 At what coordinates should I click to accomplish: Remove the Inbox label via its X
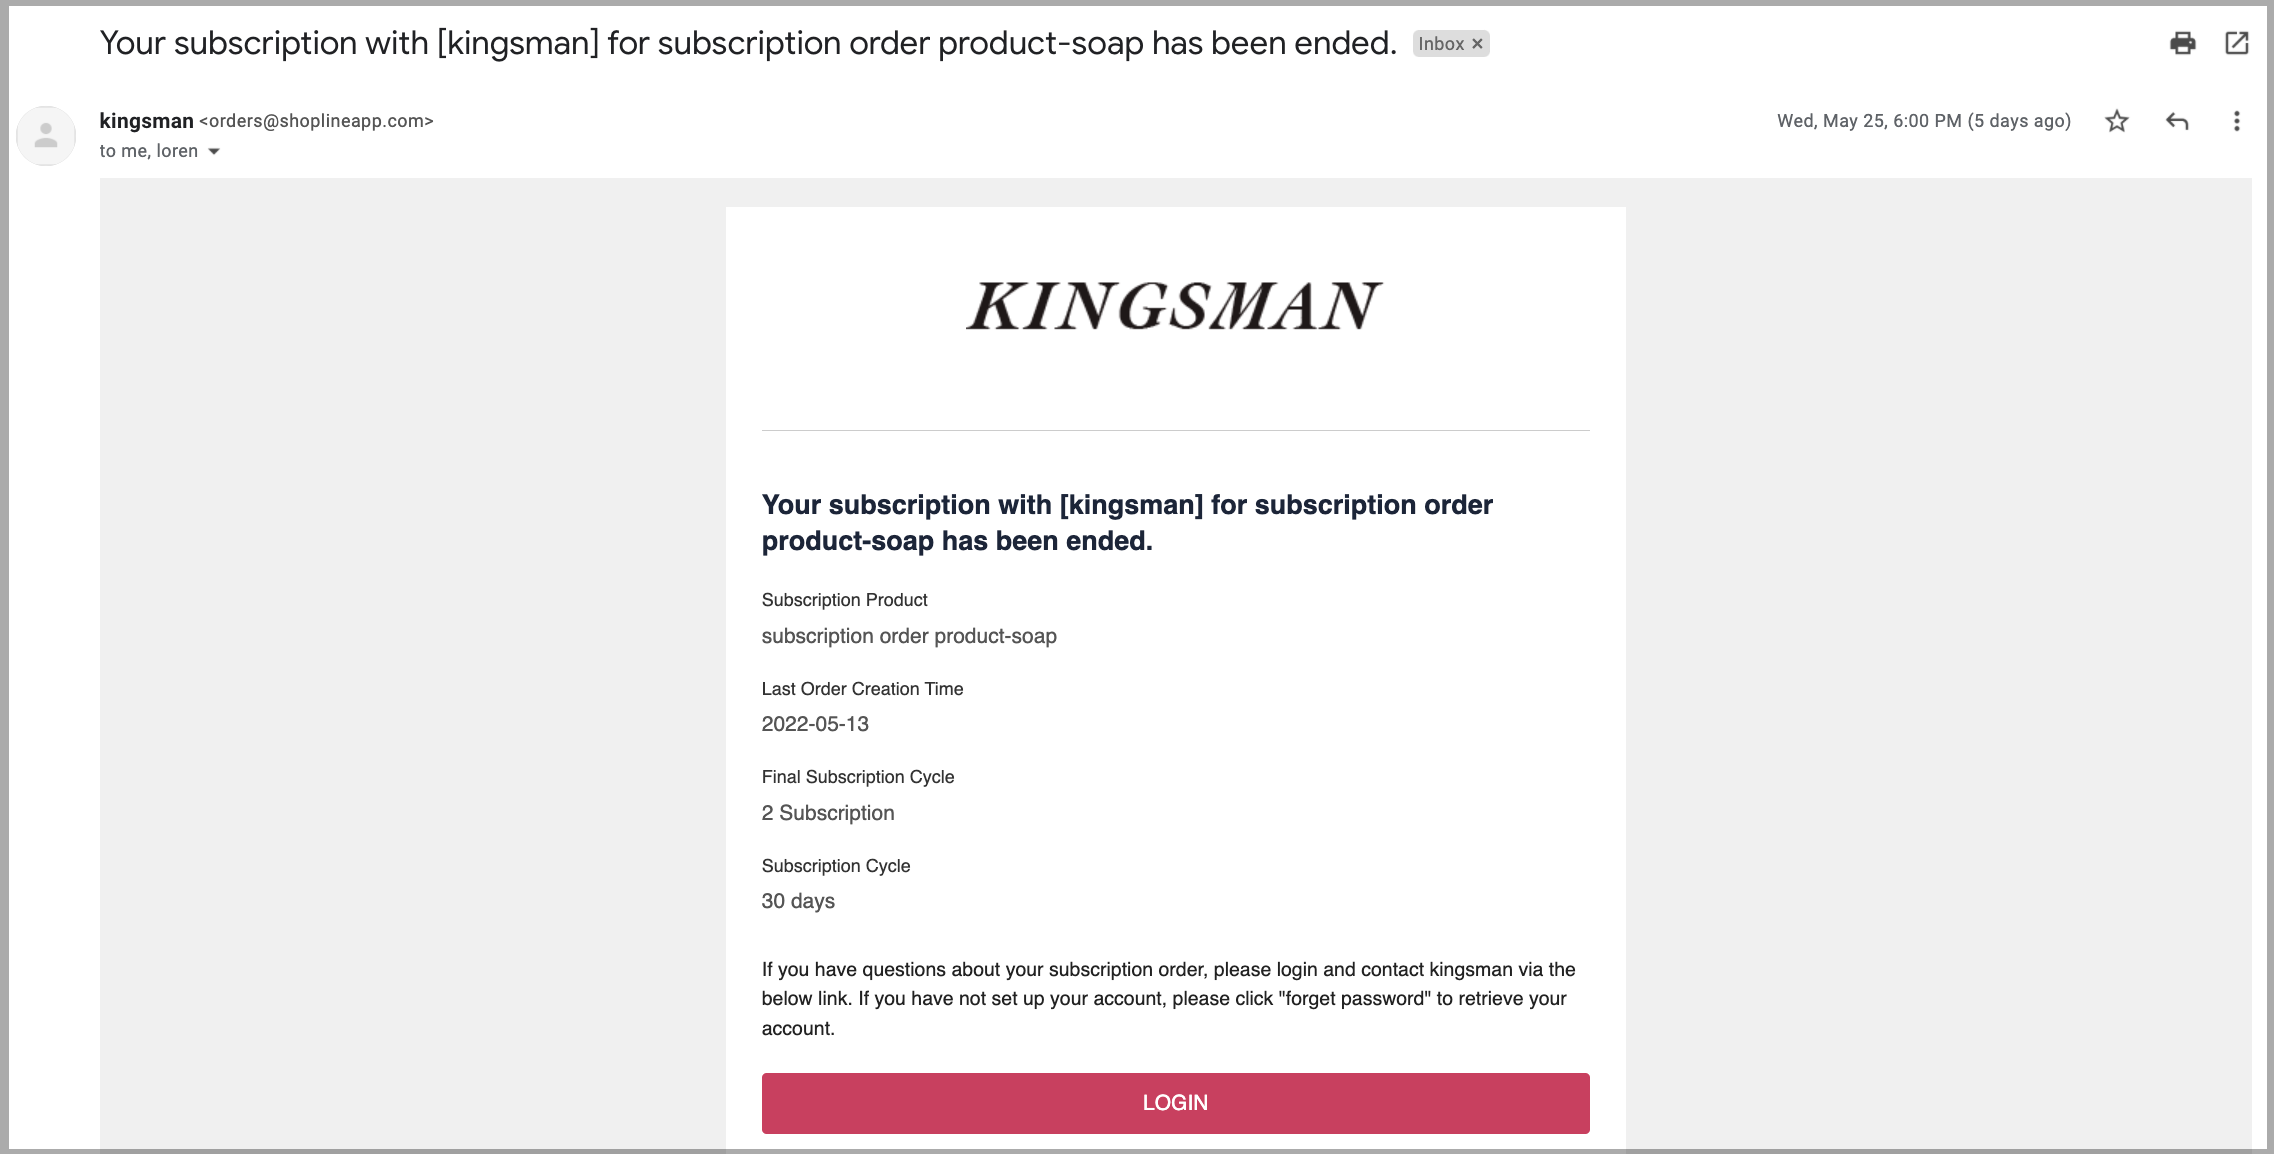(x=1477, y=44)
